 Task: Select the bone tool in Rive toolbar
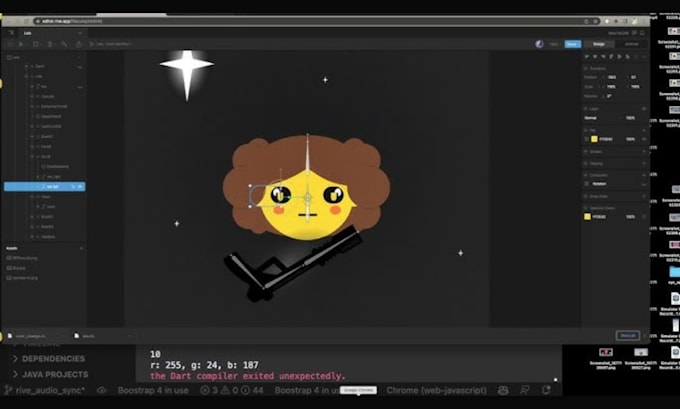coord(64,44)
